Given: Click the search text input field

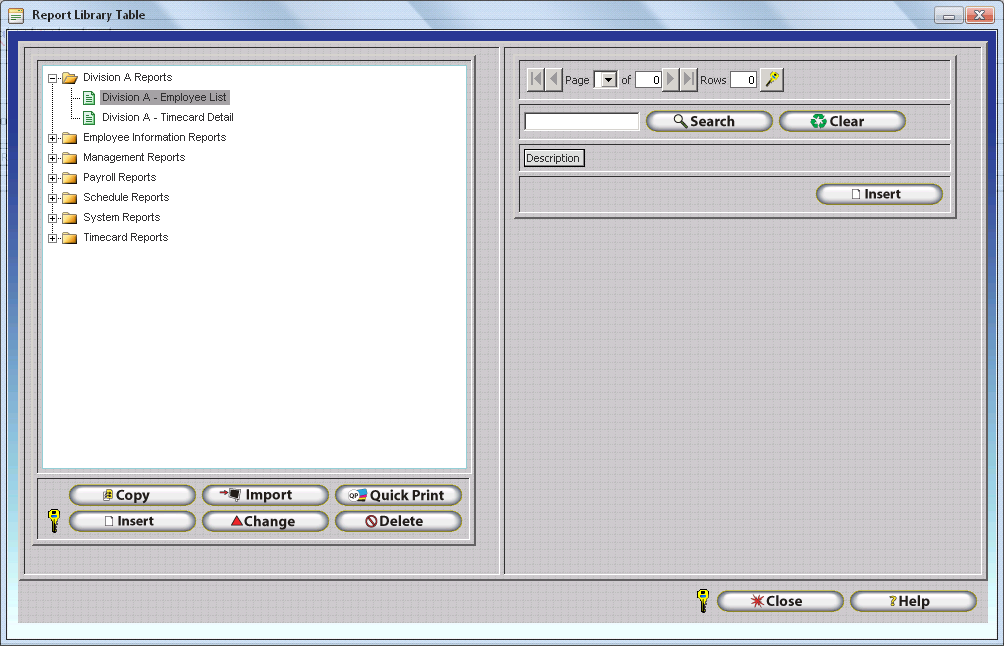Looking at the screenshot, I should click(x=581, y=121).
